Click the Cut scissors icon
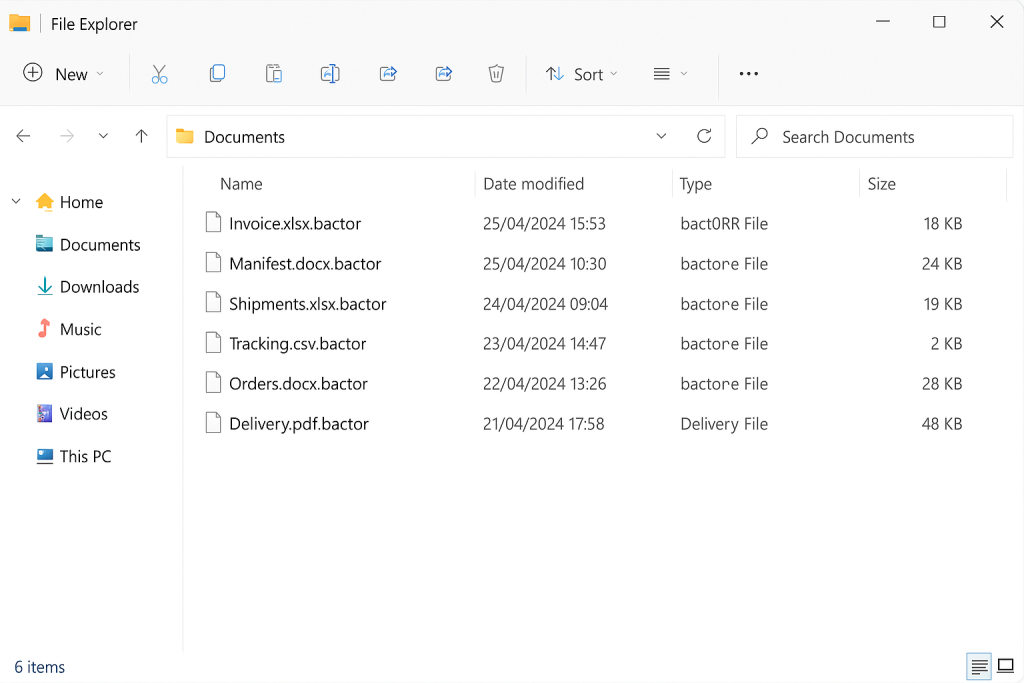This screenshot has width=1024, height=683. click(159, 74)
